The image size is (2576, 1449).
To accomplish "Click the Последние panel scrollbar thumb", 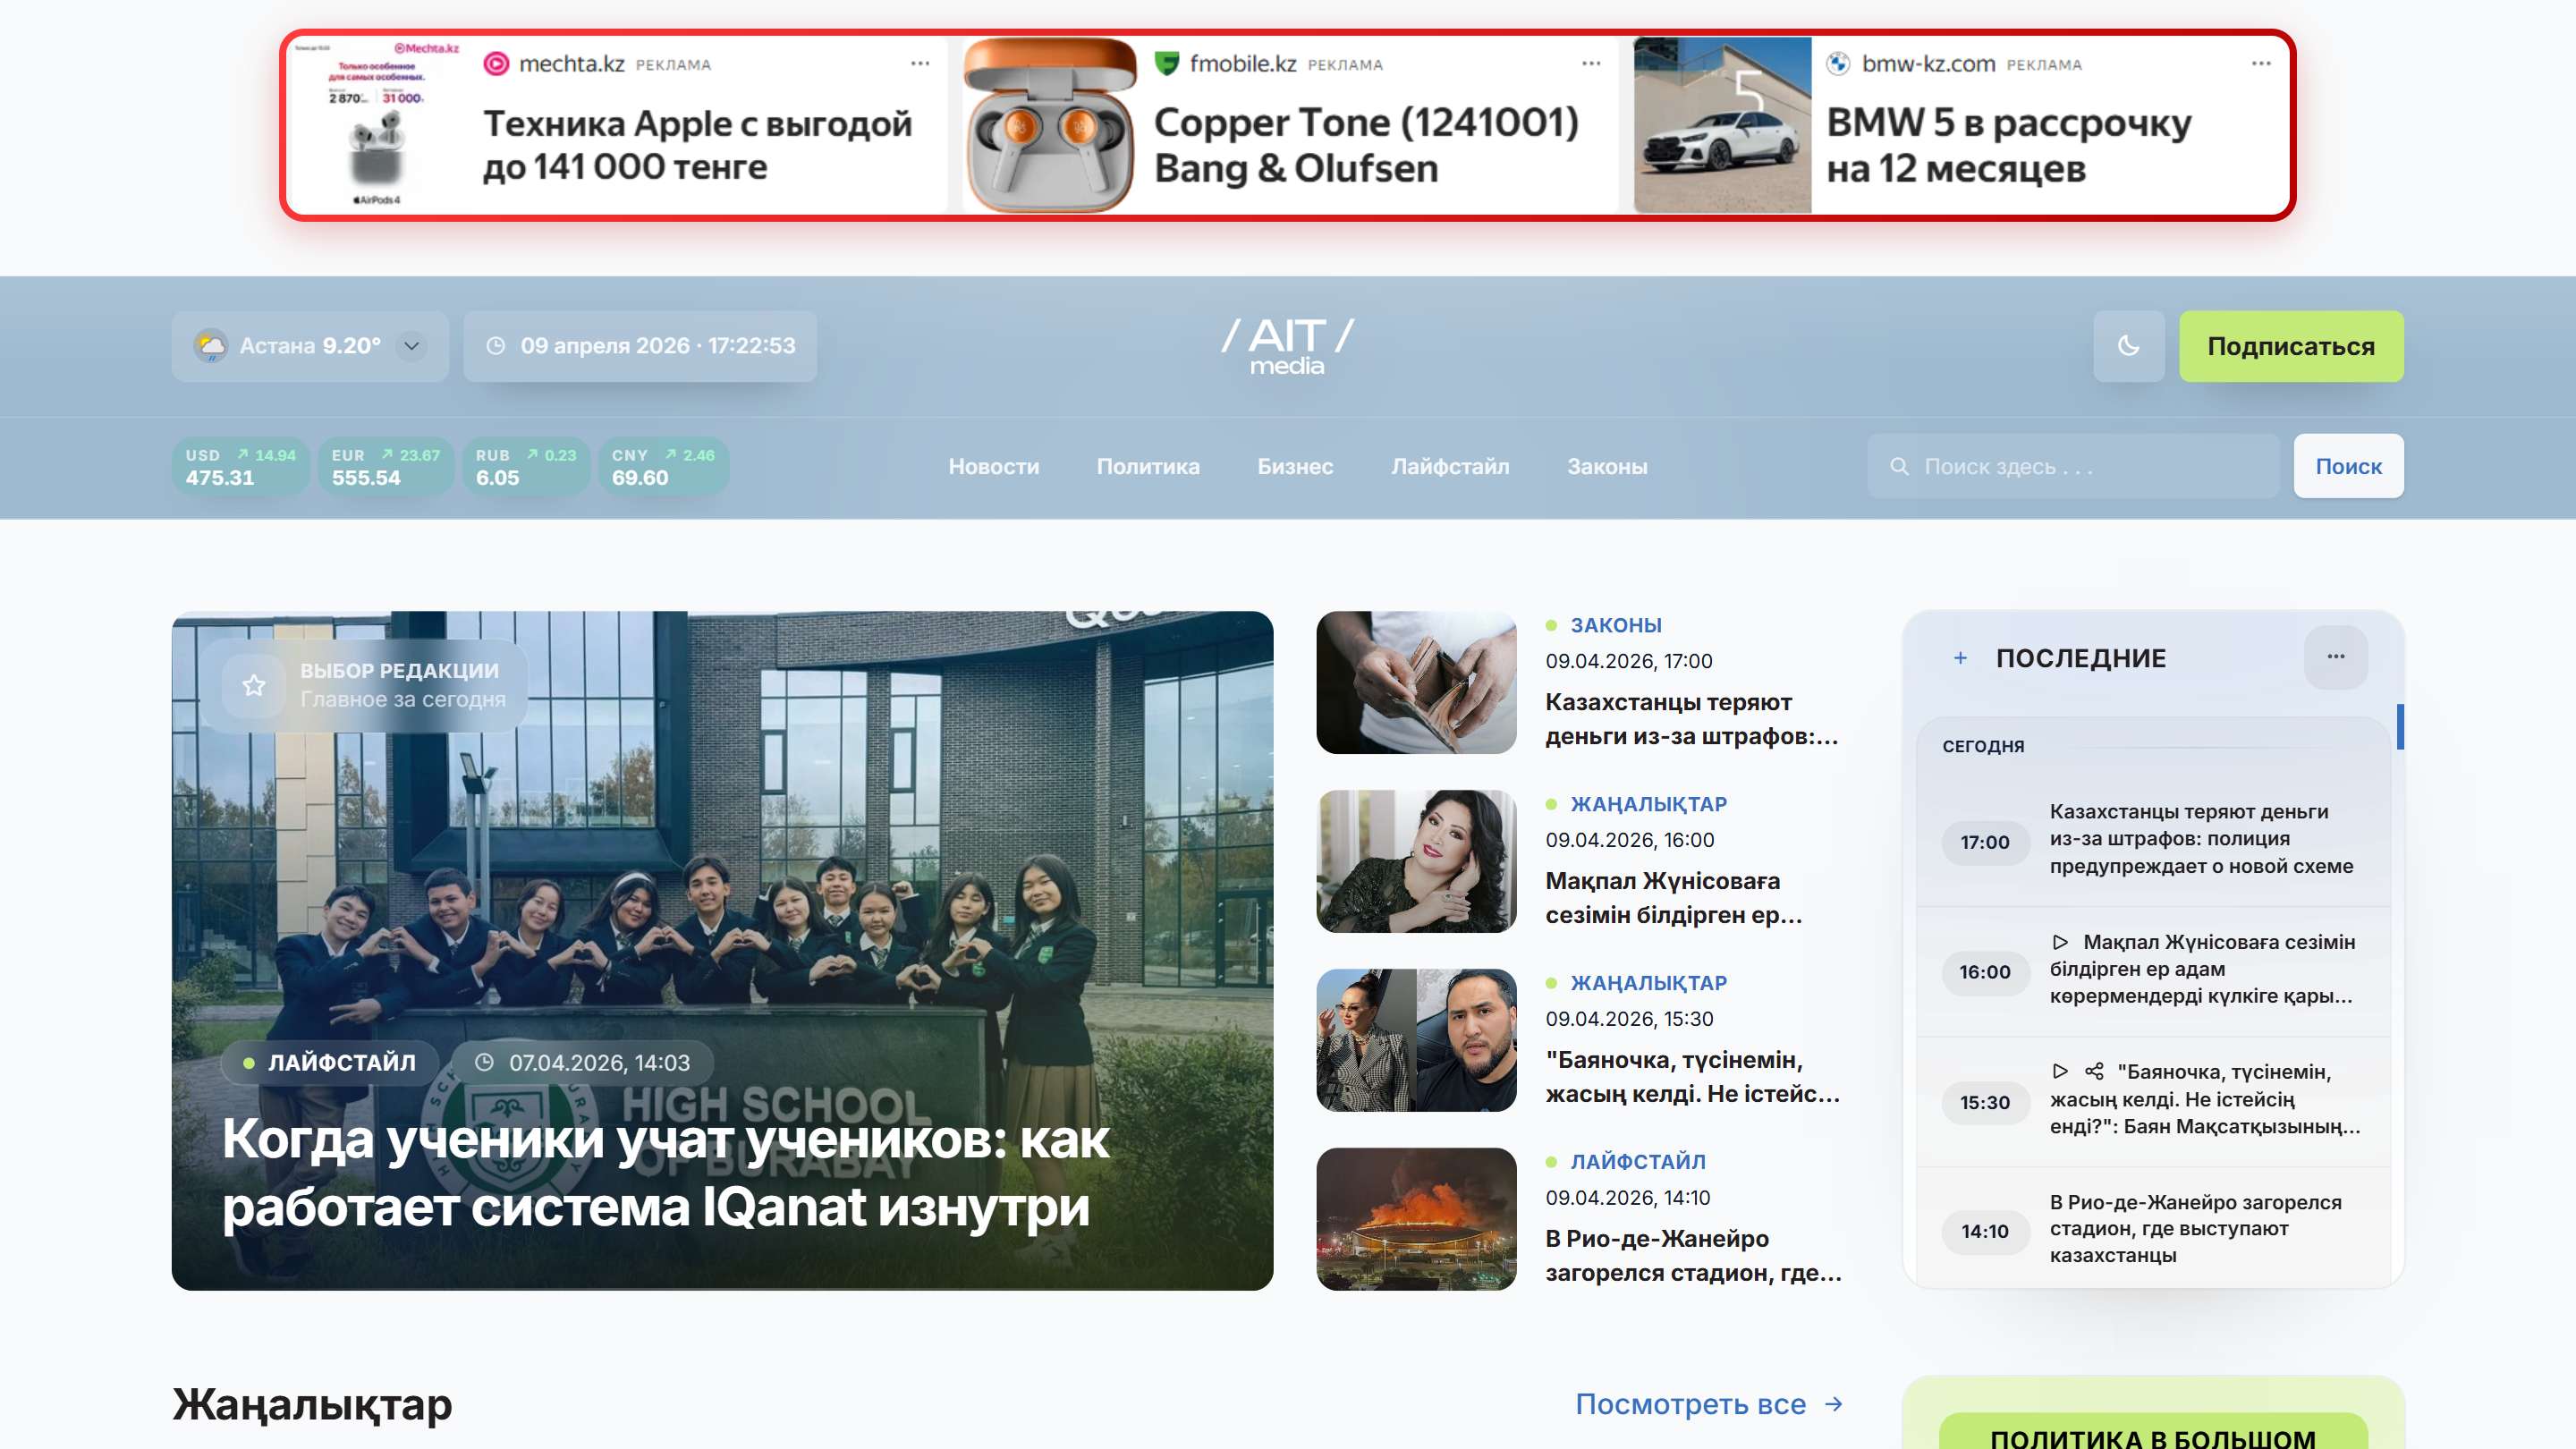I will (x=2400, y=727).
